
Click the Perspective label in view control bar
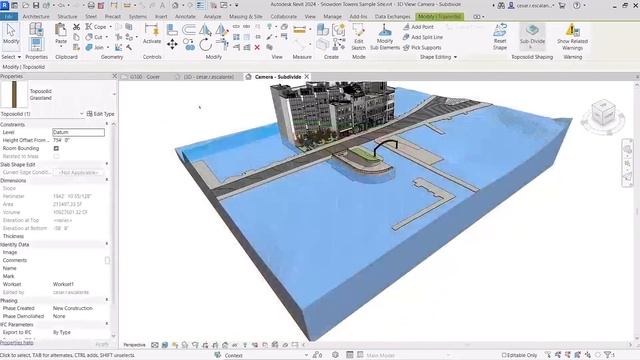(x=134, y=345)
